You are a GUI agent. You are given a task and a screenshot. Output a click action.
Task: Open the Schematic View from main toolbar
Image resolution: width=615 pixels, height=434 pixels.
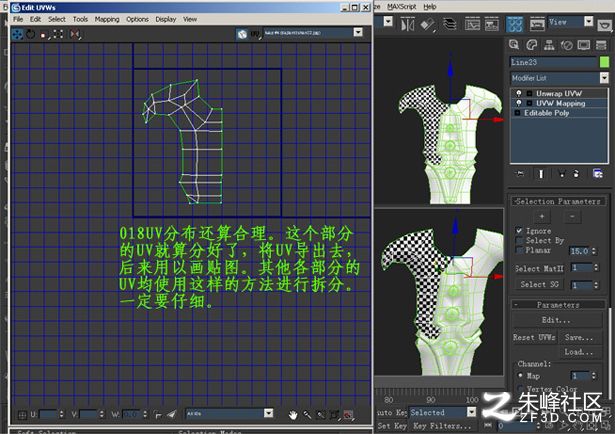[x=491, y=24]
